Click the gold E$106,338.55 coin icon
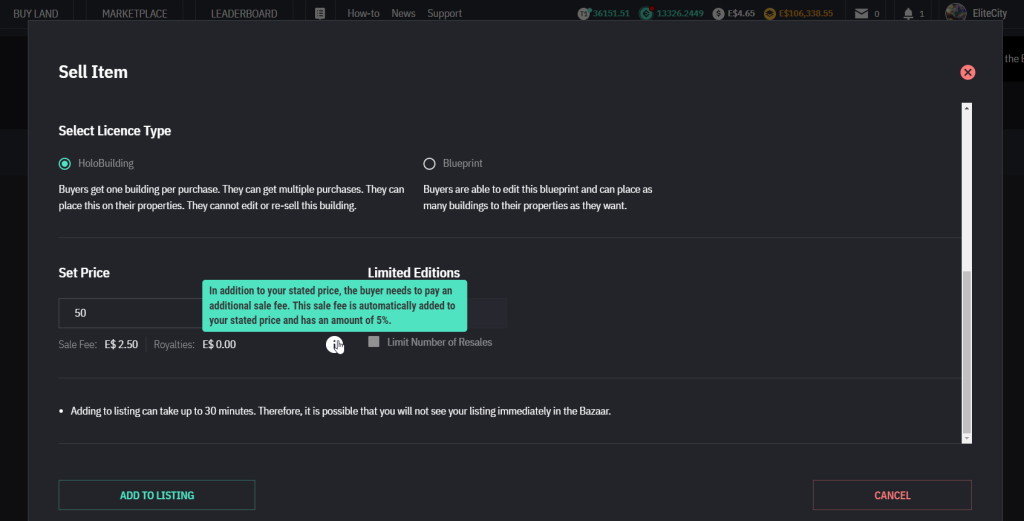Viewport: 1024px width, 521px height. [x=769, y=14]
